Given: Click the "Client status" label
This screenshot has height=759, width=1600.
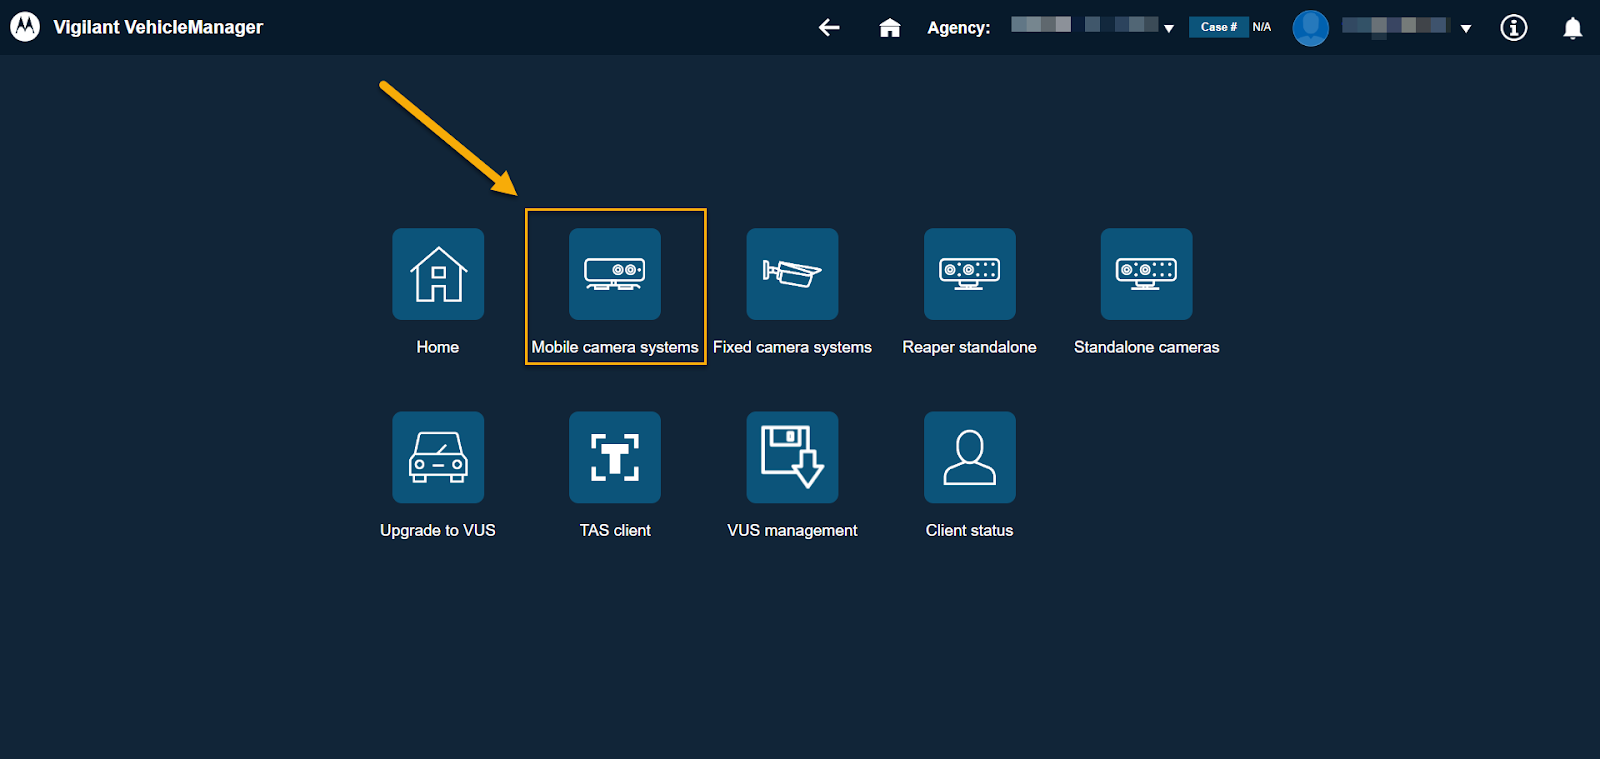Looking at the screenshot, I should tap(970, 530).
